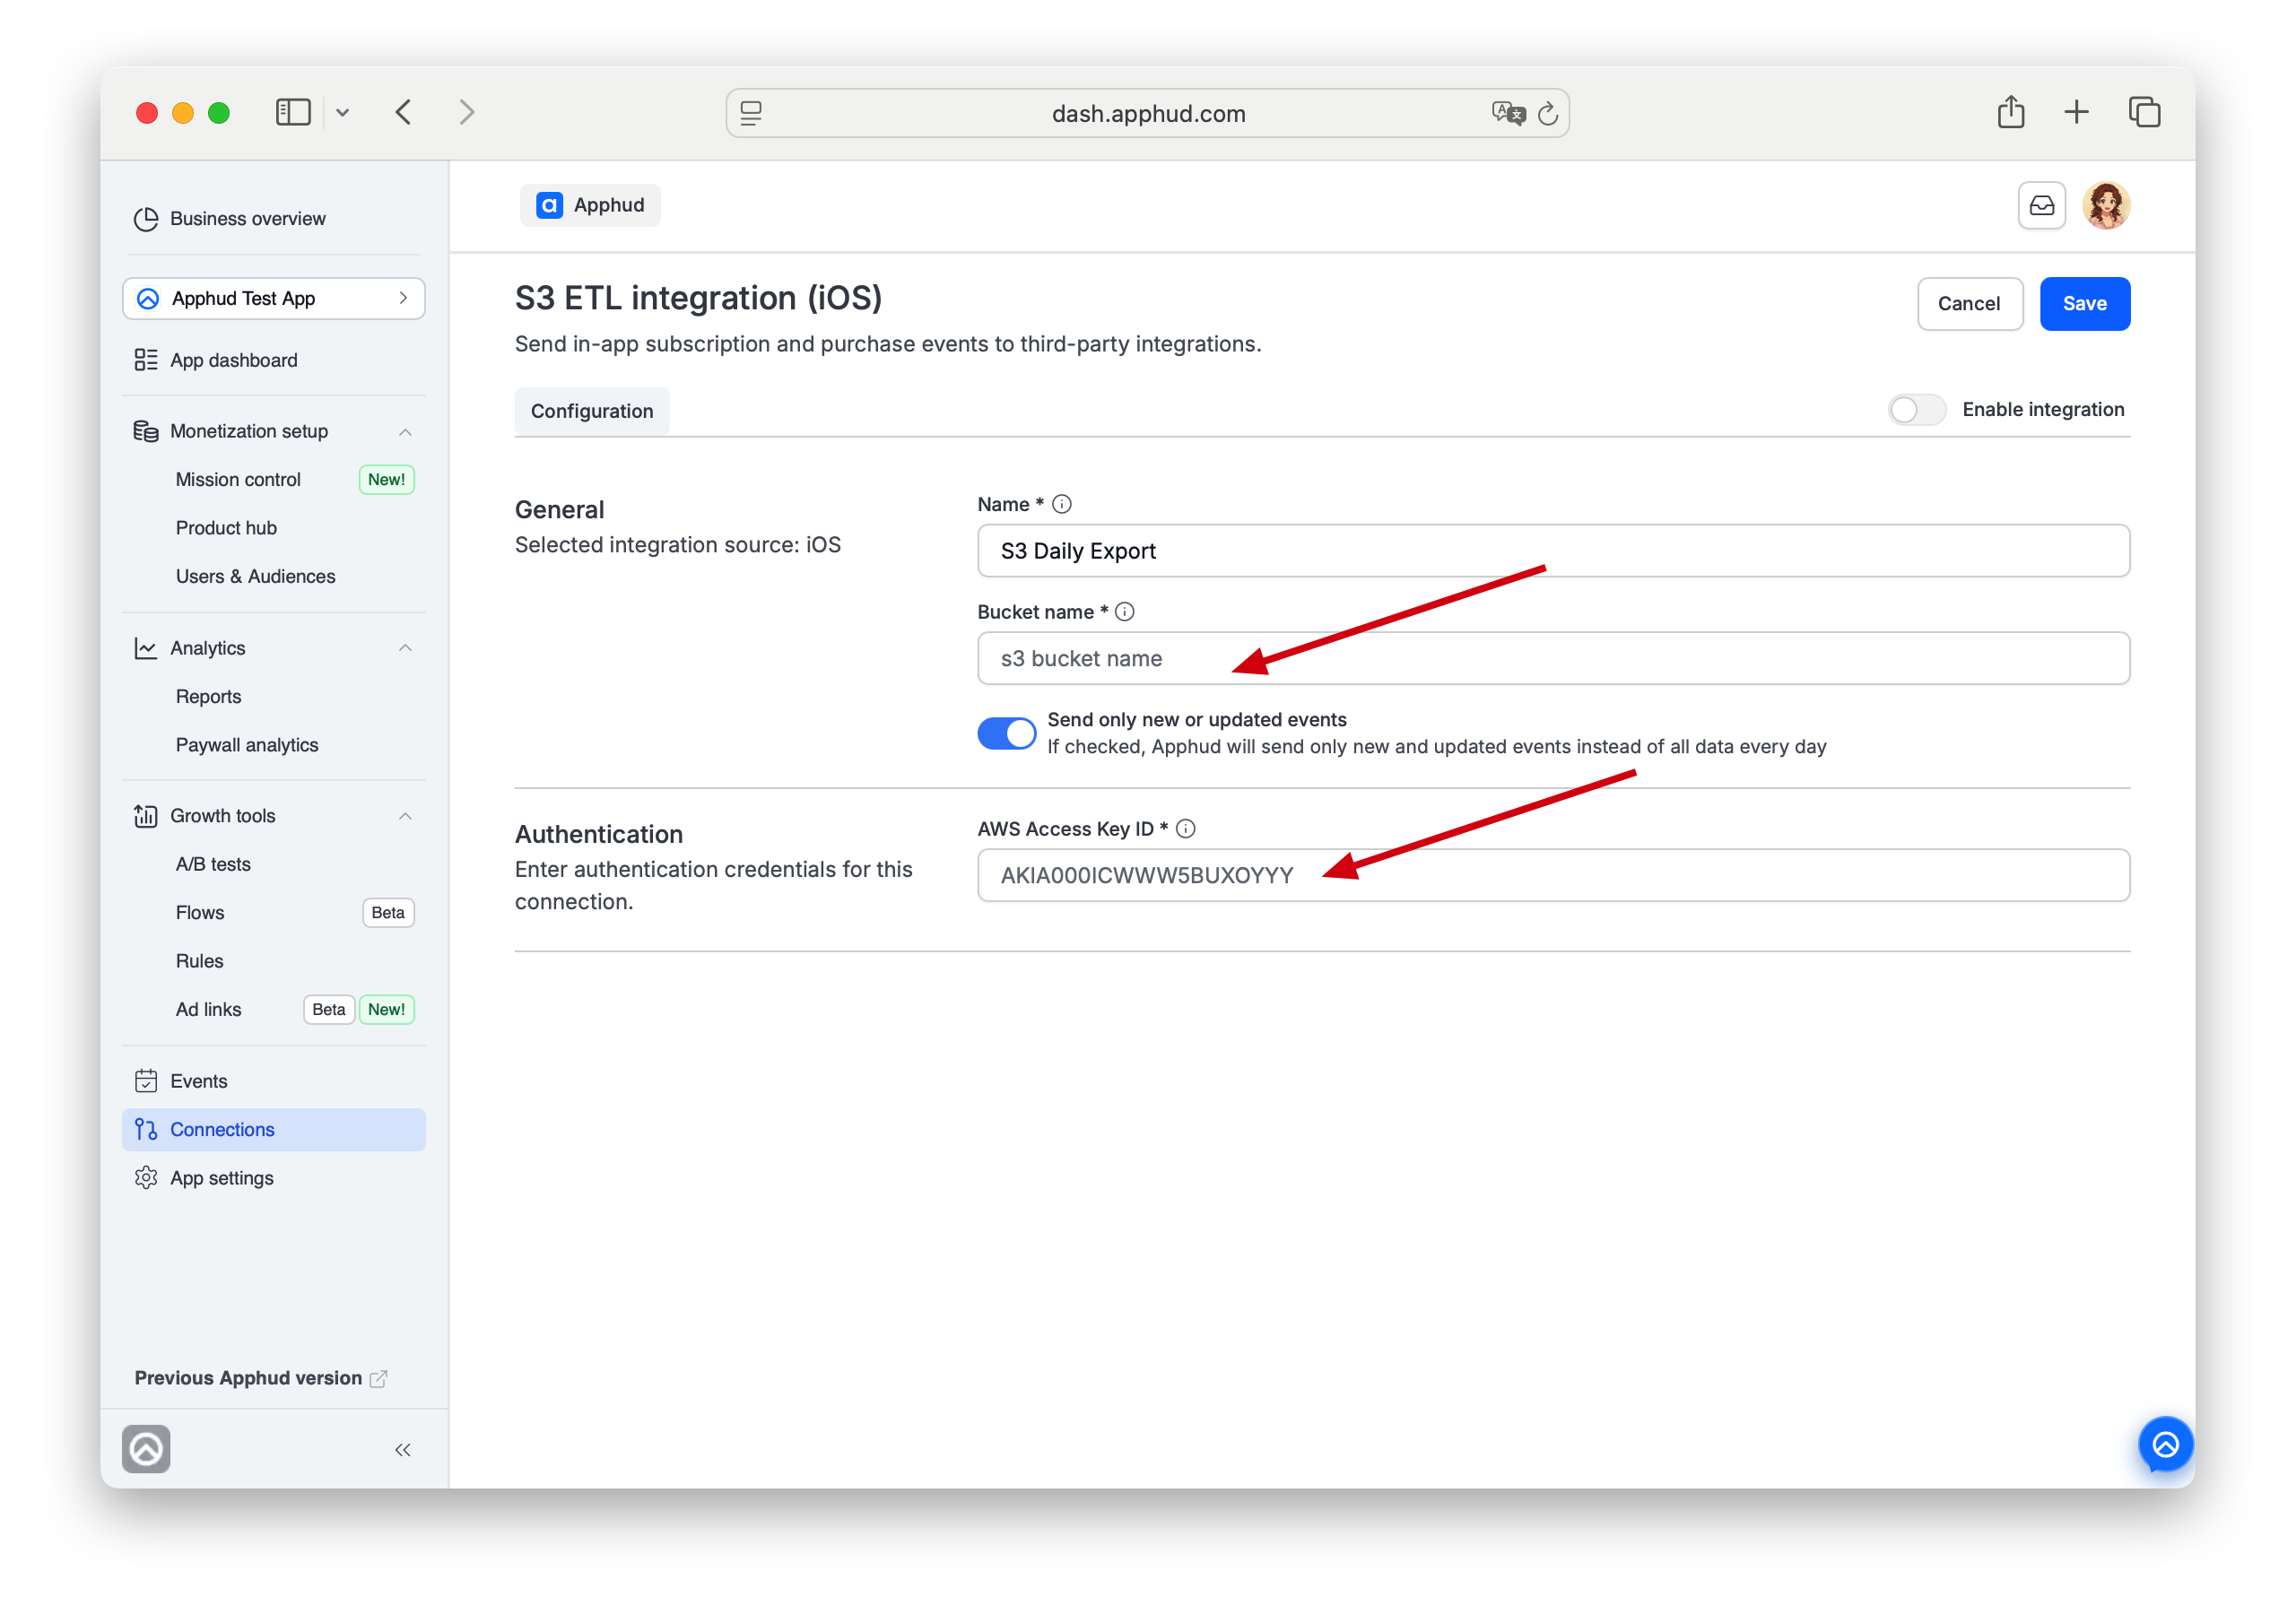Reload the page
Screen dimensions: 2296x1623
(1548, 114)
